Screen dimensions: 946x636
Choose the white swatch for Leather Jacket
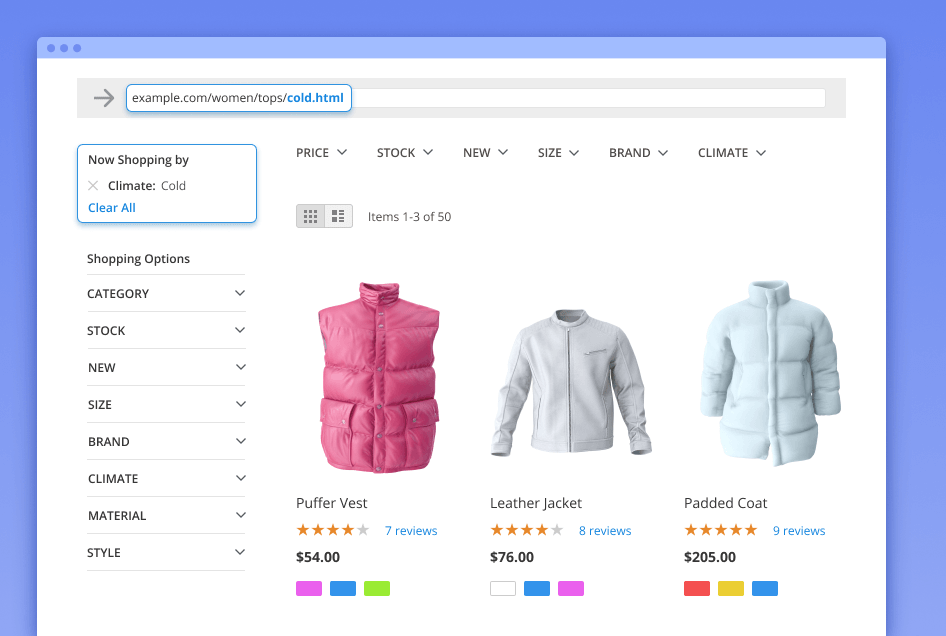tap(503, 588)
